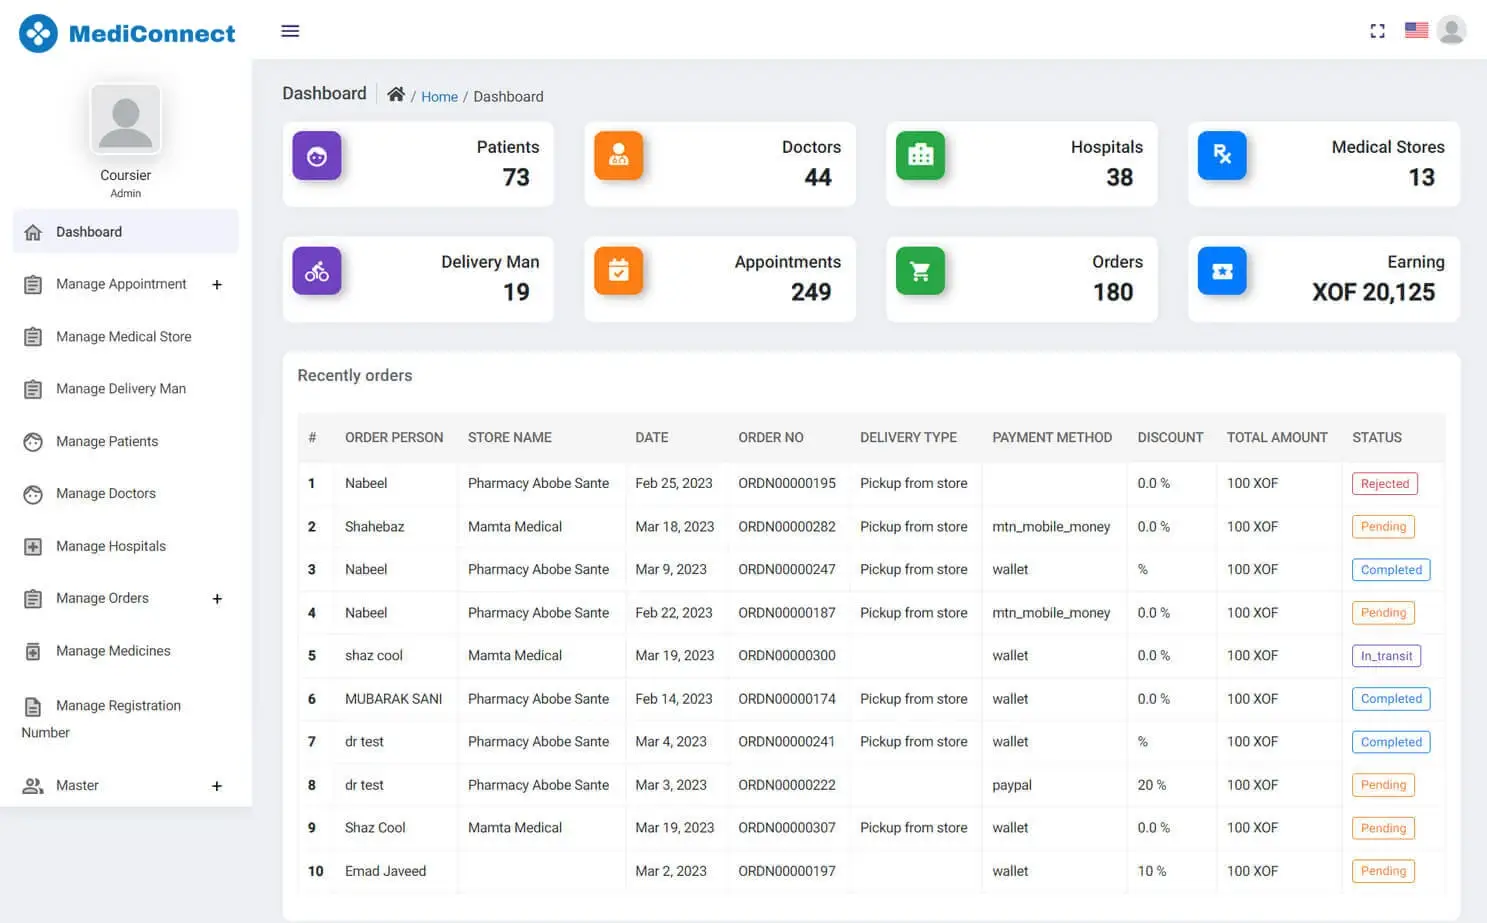Click the blue Earning card icon

click(1222, 271)
